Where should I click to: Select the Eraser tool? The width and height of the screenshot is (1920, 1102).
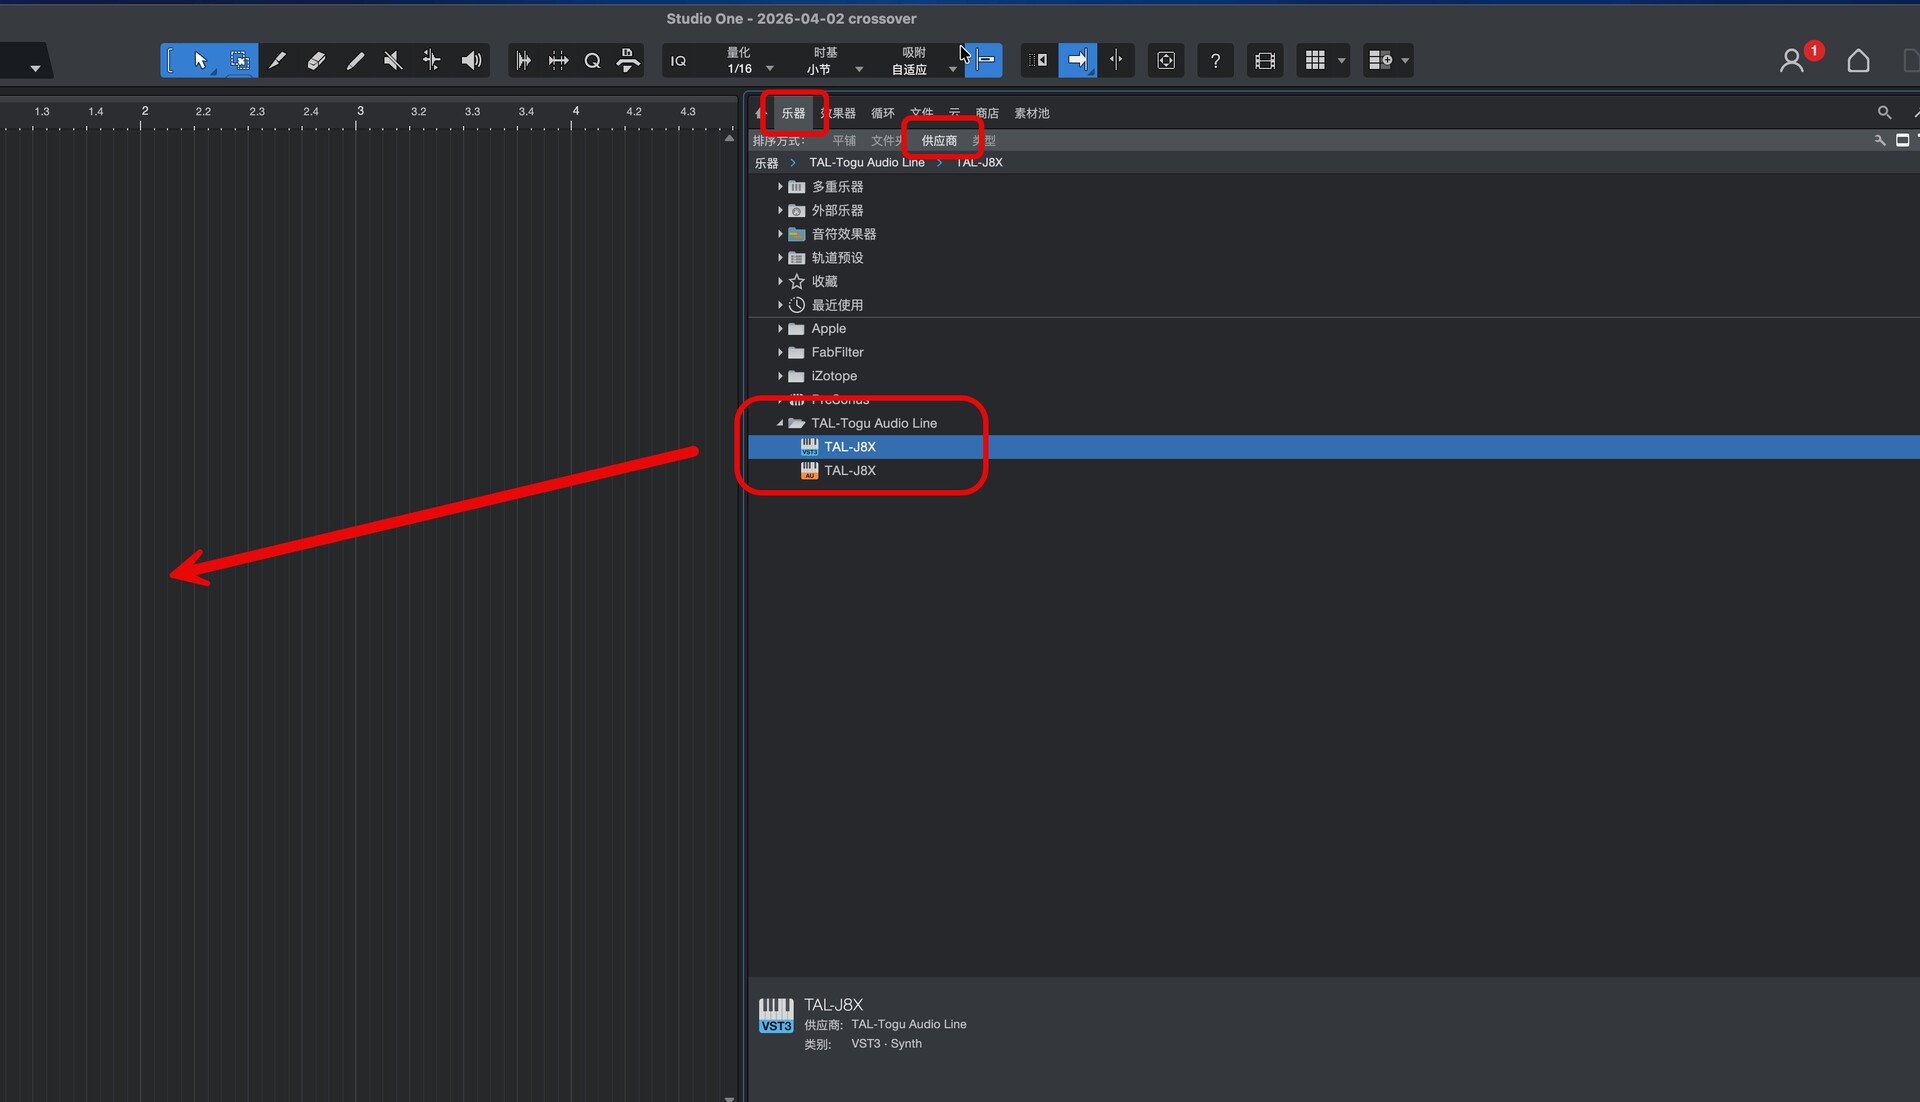(316, 61)
